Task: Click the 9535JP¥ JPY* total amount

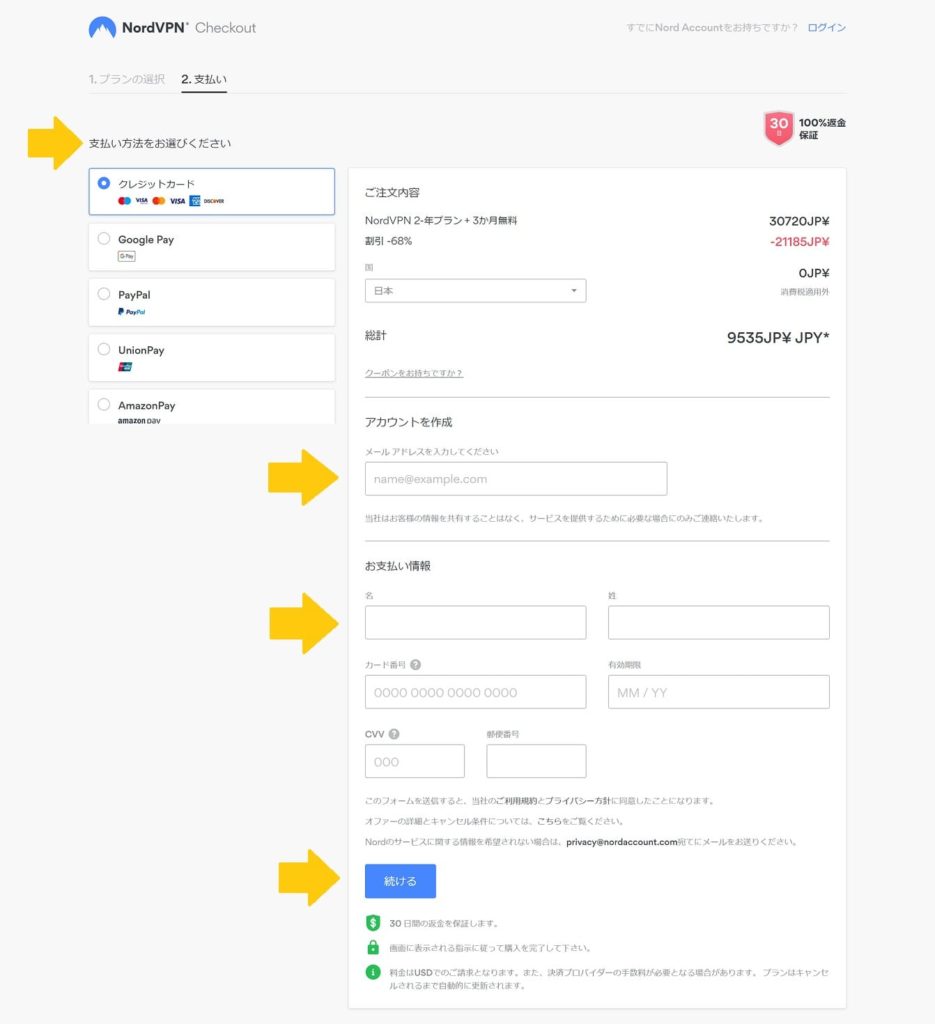Action: tap(778, 338)
